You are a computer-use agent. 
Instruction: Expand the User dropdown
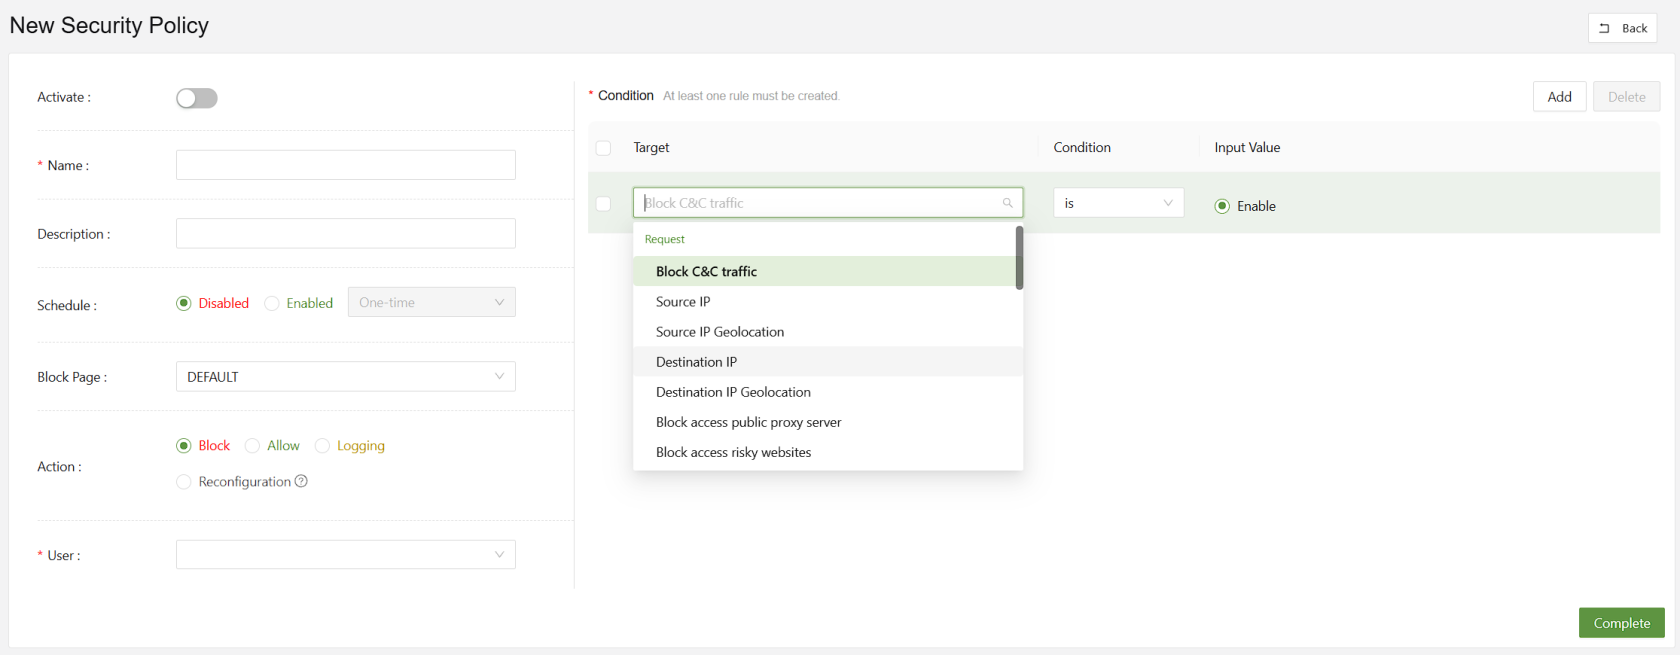345,555
